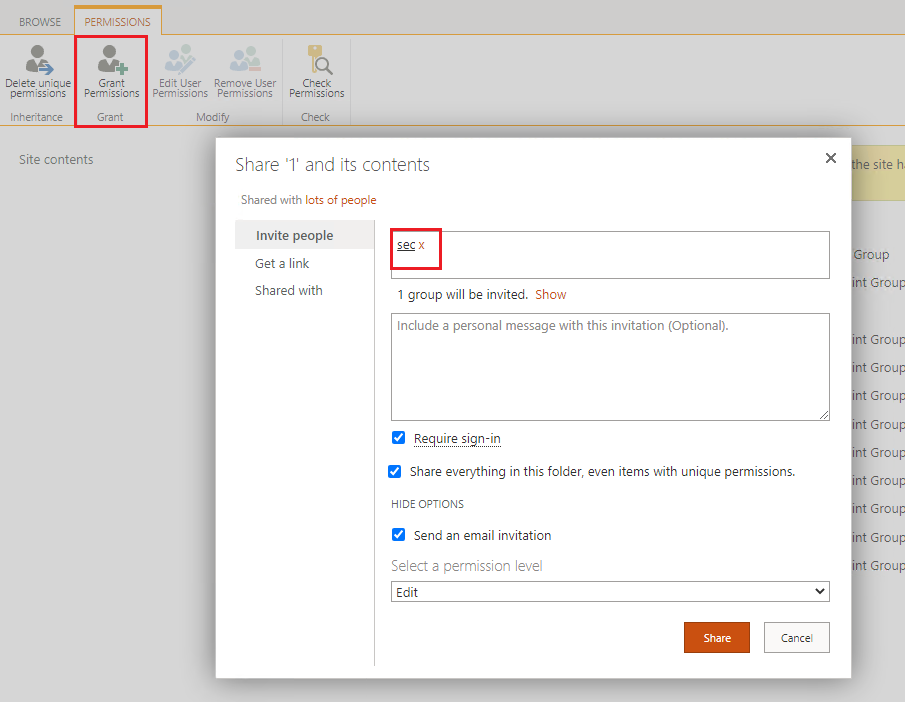The image size is (905, 702).
Task: Open the permission level dropdown
Action: tap(610, 591)
